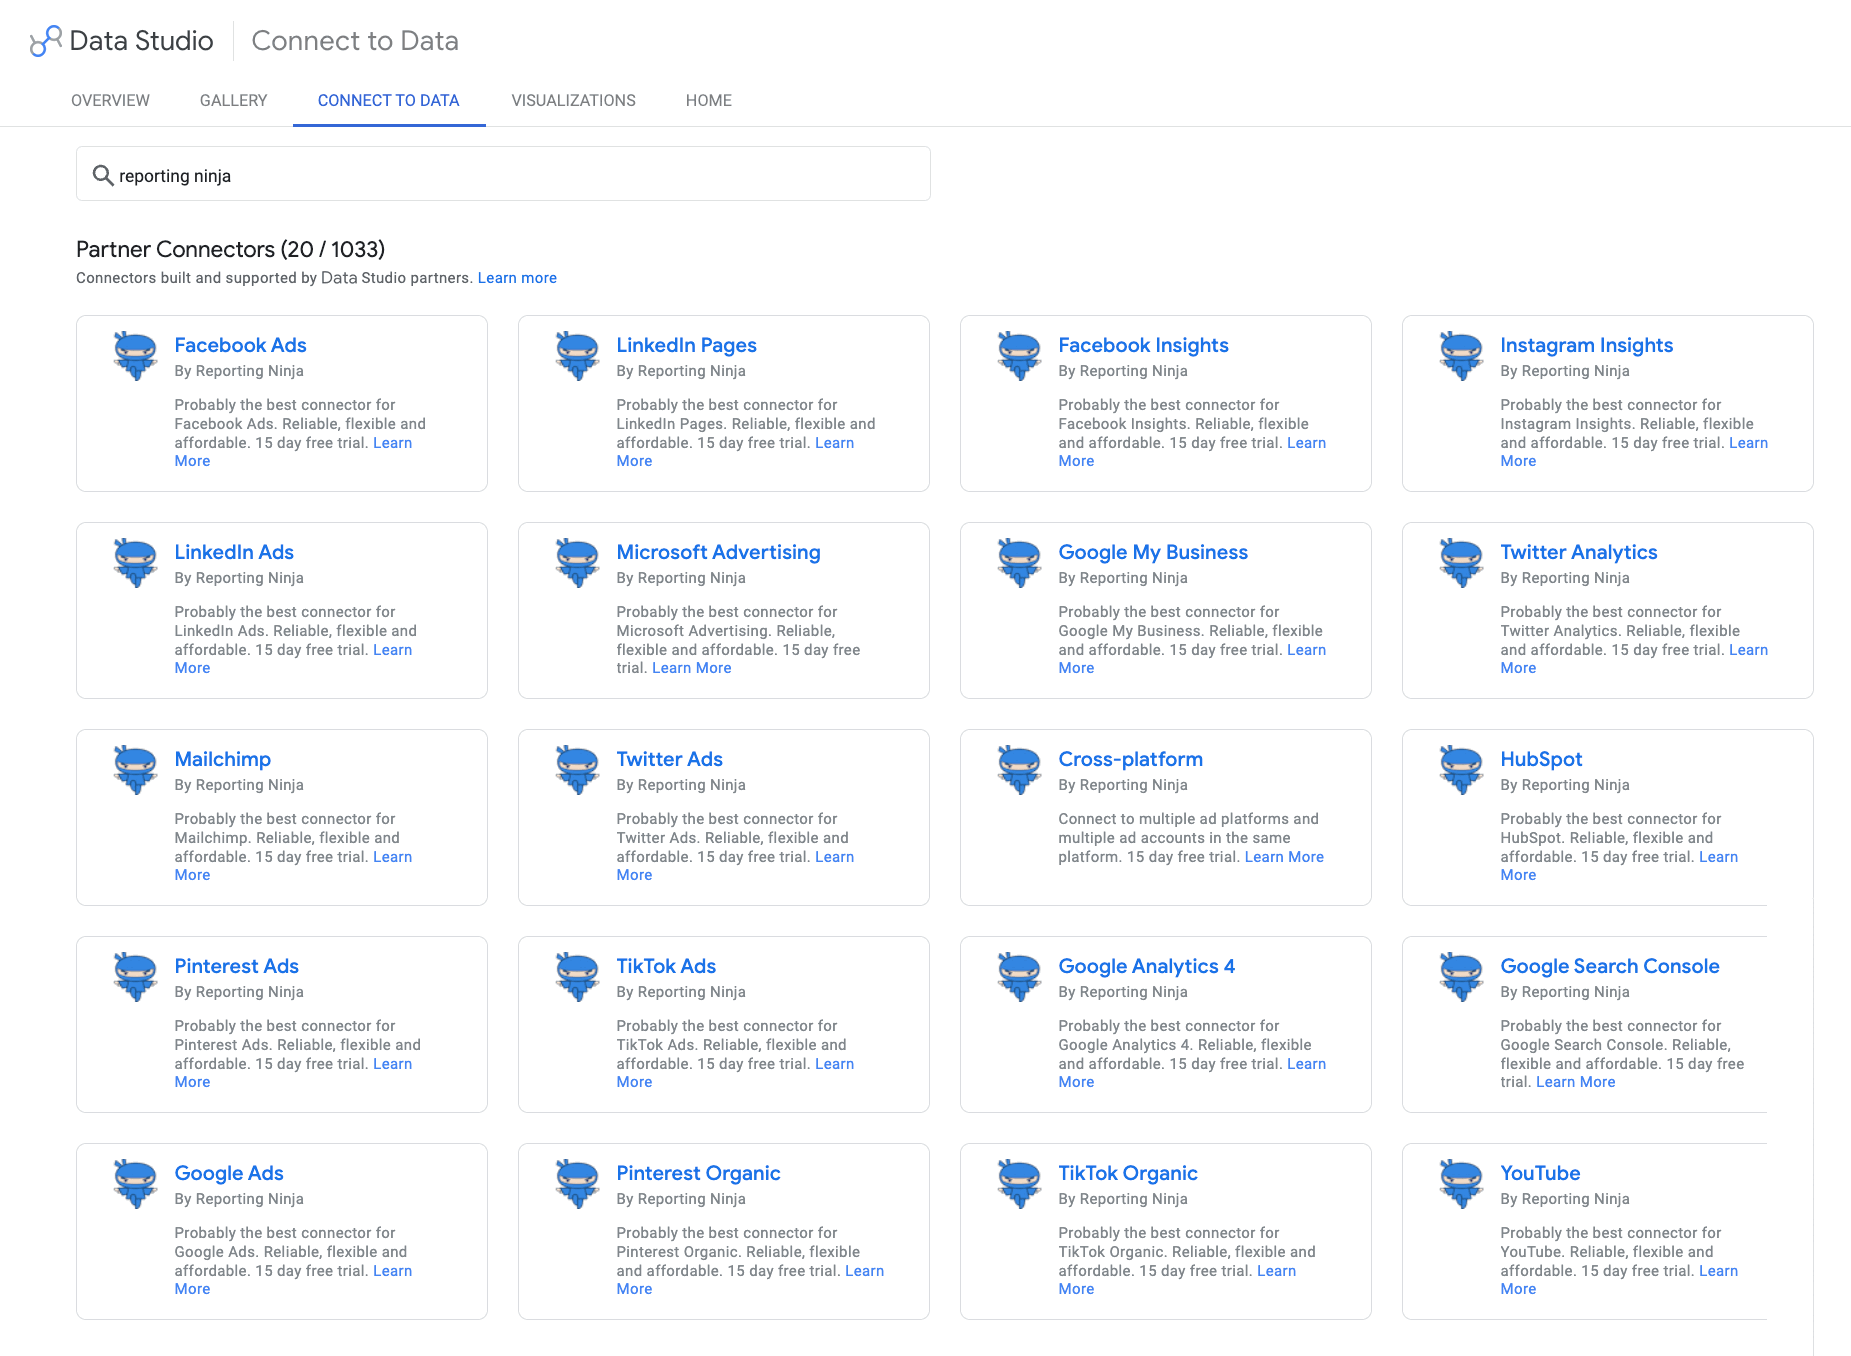The image size is (1851, 1356).
Task: Open the YouTube connector title
Action: pyautogui.click(x=1540, y=1173)
